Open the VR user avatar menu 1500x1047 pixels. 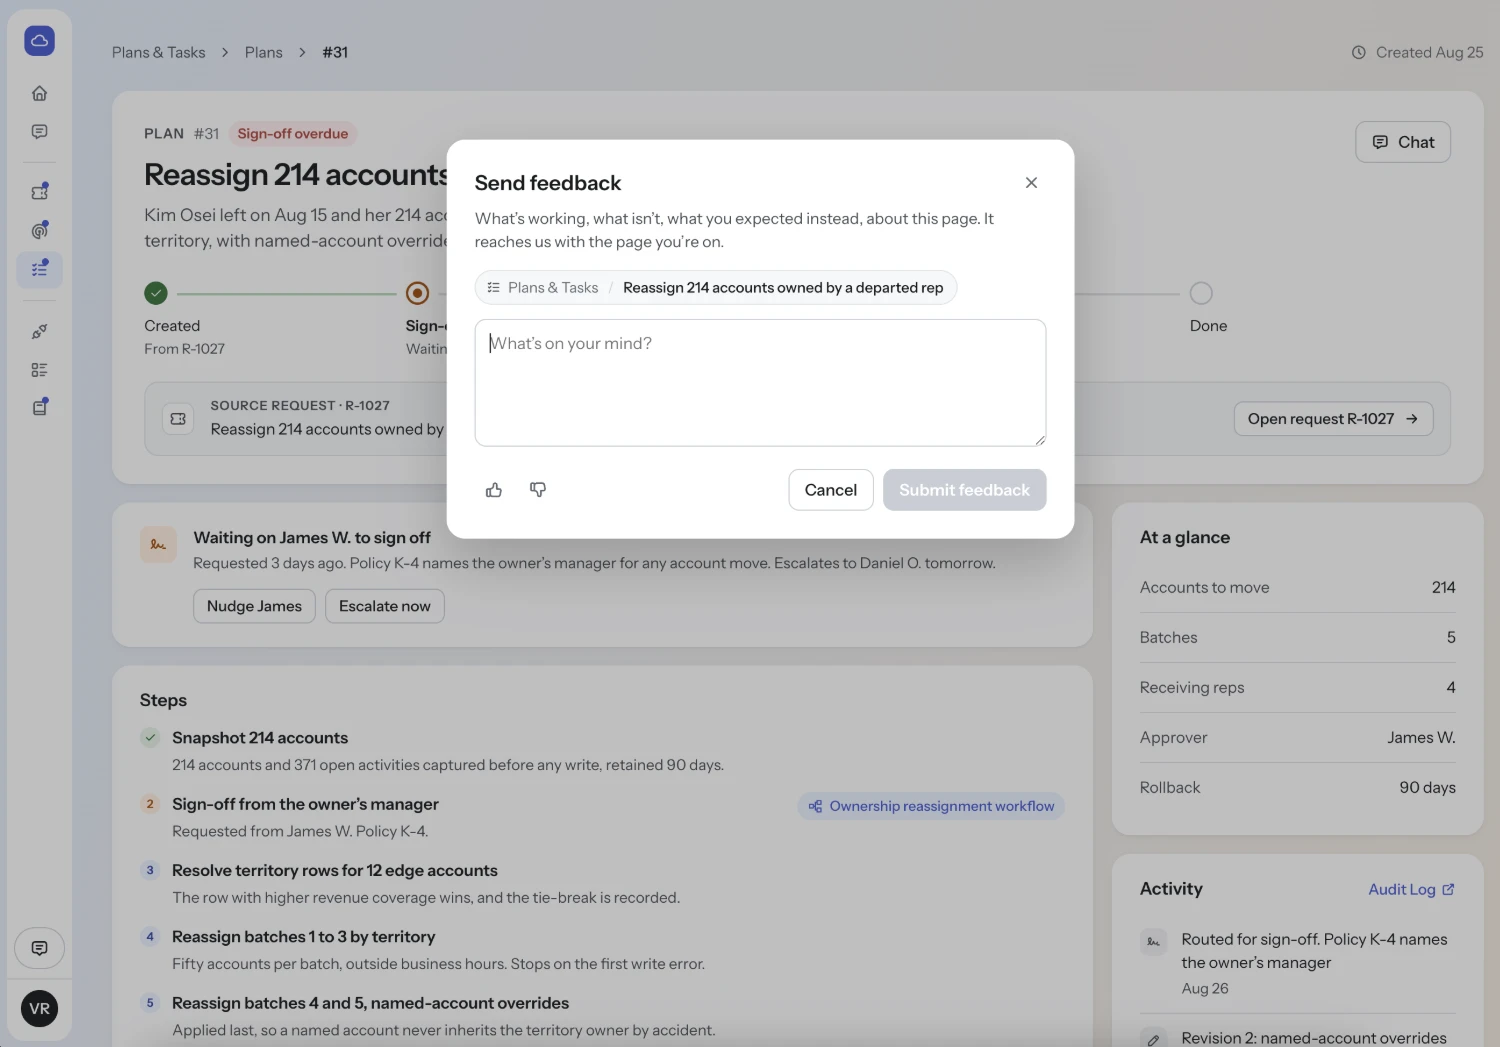coord(39,1008)
